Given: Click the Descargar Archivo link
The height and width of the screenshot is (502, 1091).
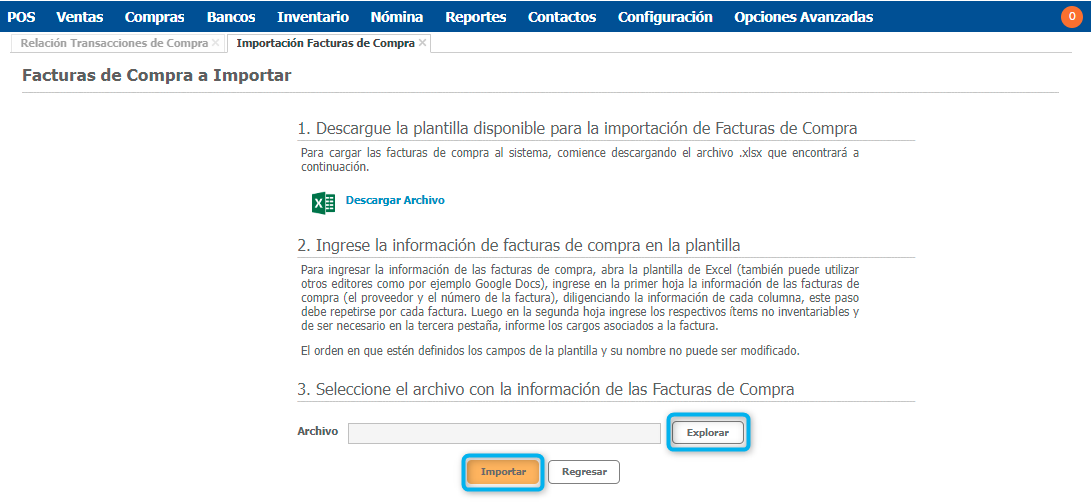Looking at the screenshot, I should point(395,200).
